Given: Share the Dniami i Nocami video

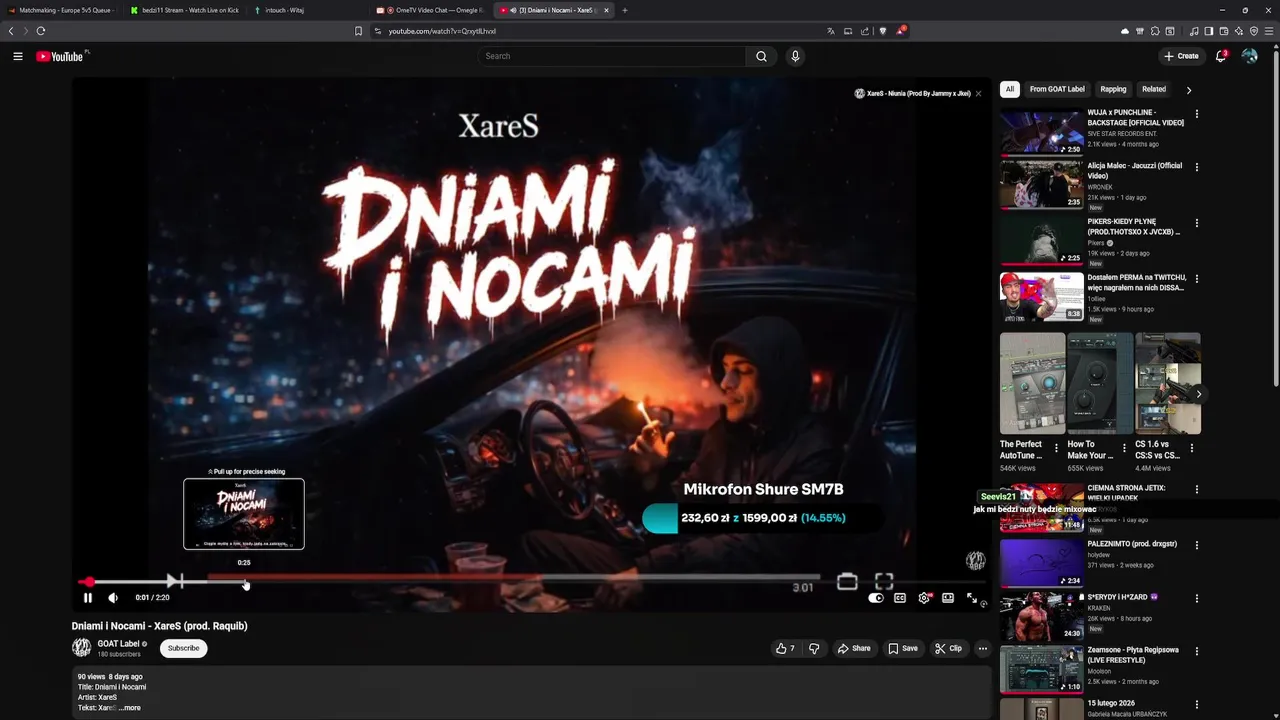Looking at the screenshot, I should (x=854, y=648).
